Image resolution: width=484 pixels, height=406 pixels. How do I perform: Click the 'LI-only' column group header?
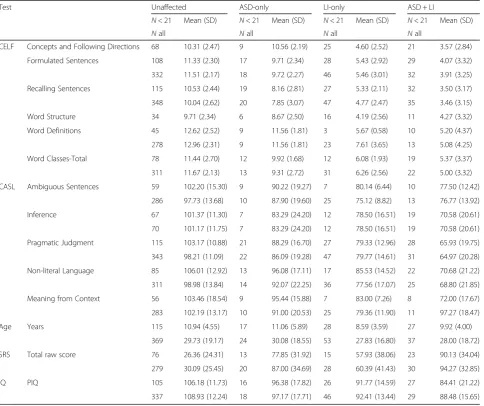(334, 7)
